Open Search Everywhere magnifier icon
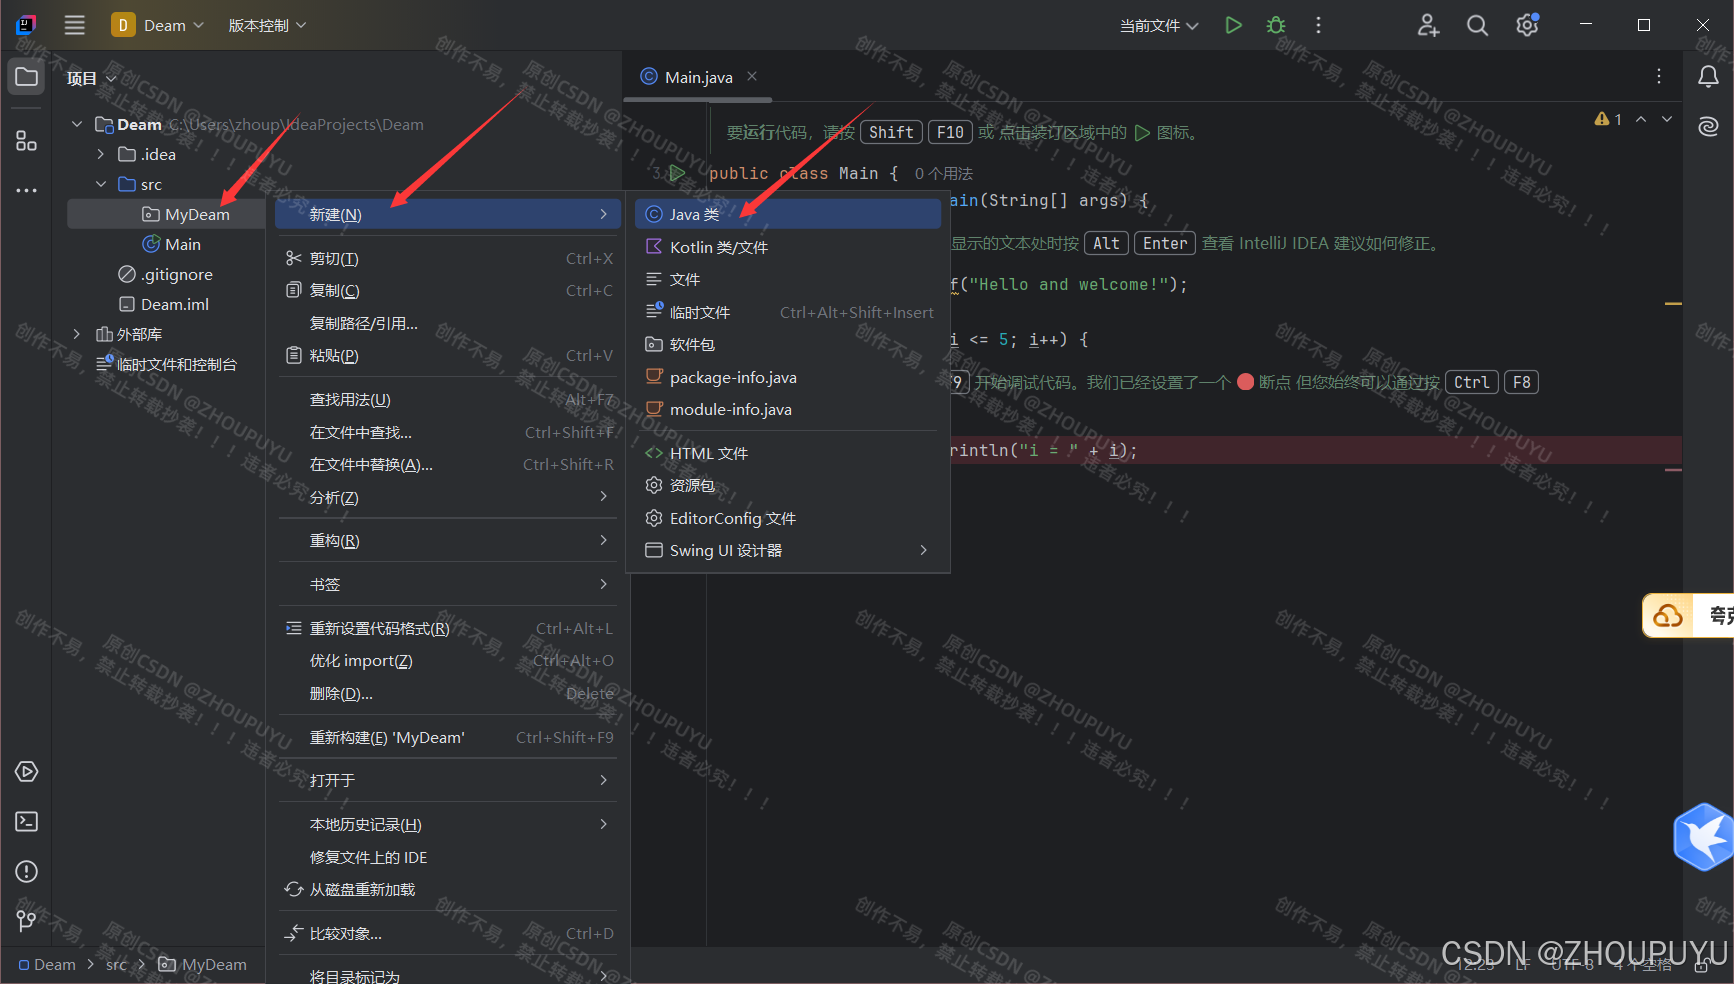 click(x=1477, y=25)
